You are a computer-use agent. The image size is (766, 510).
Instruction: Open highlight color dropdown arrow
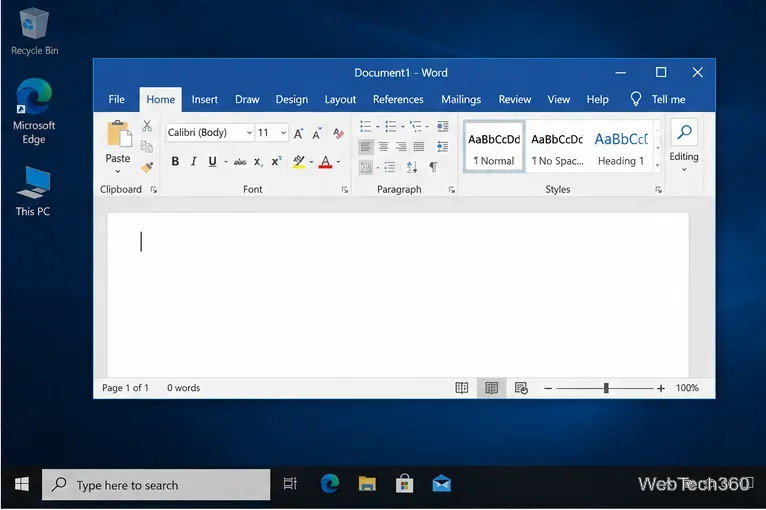coord(311,162)
